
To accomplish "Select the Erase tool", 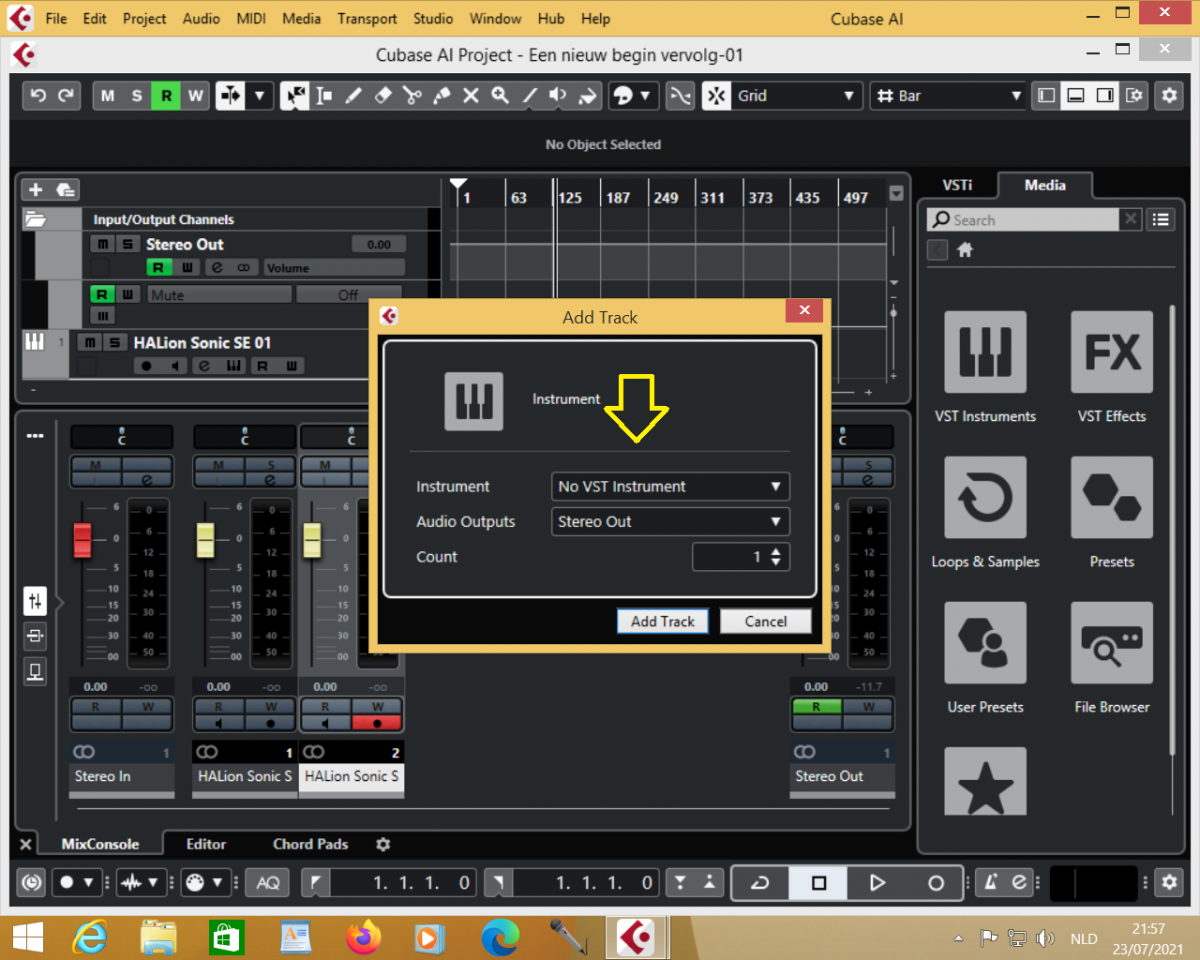I will click(x=382, y=96).
